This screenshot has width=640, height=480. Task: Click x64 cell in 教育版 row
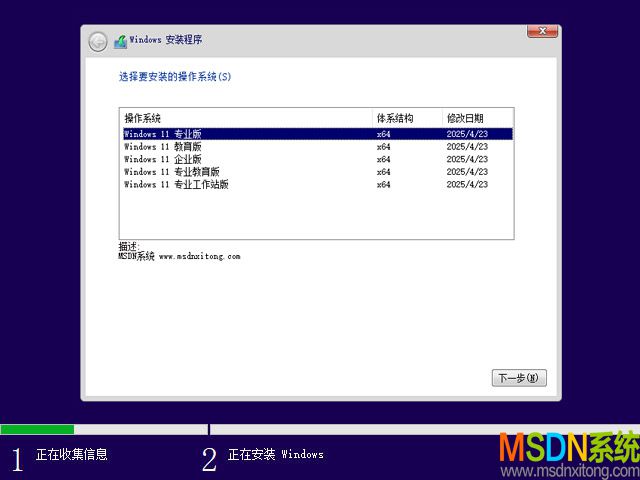[x=383, y=147]
